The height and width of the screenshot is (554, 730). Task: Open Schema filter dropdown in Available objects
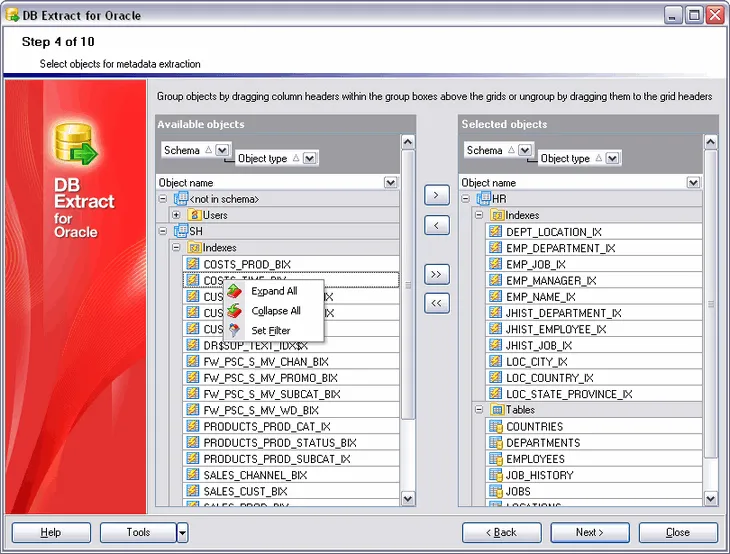coord(222,150)
